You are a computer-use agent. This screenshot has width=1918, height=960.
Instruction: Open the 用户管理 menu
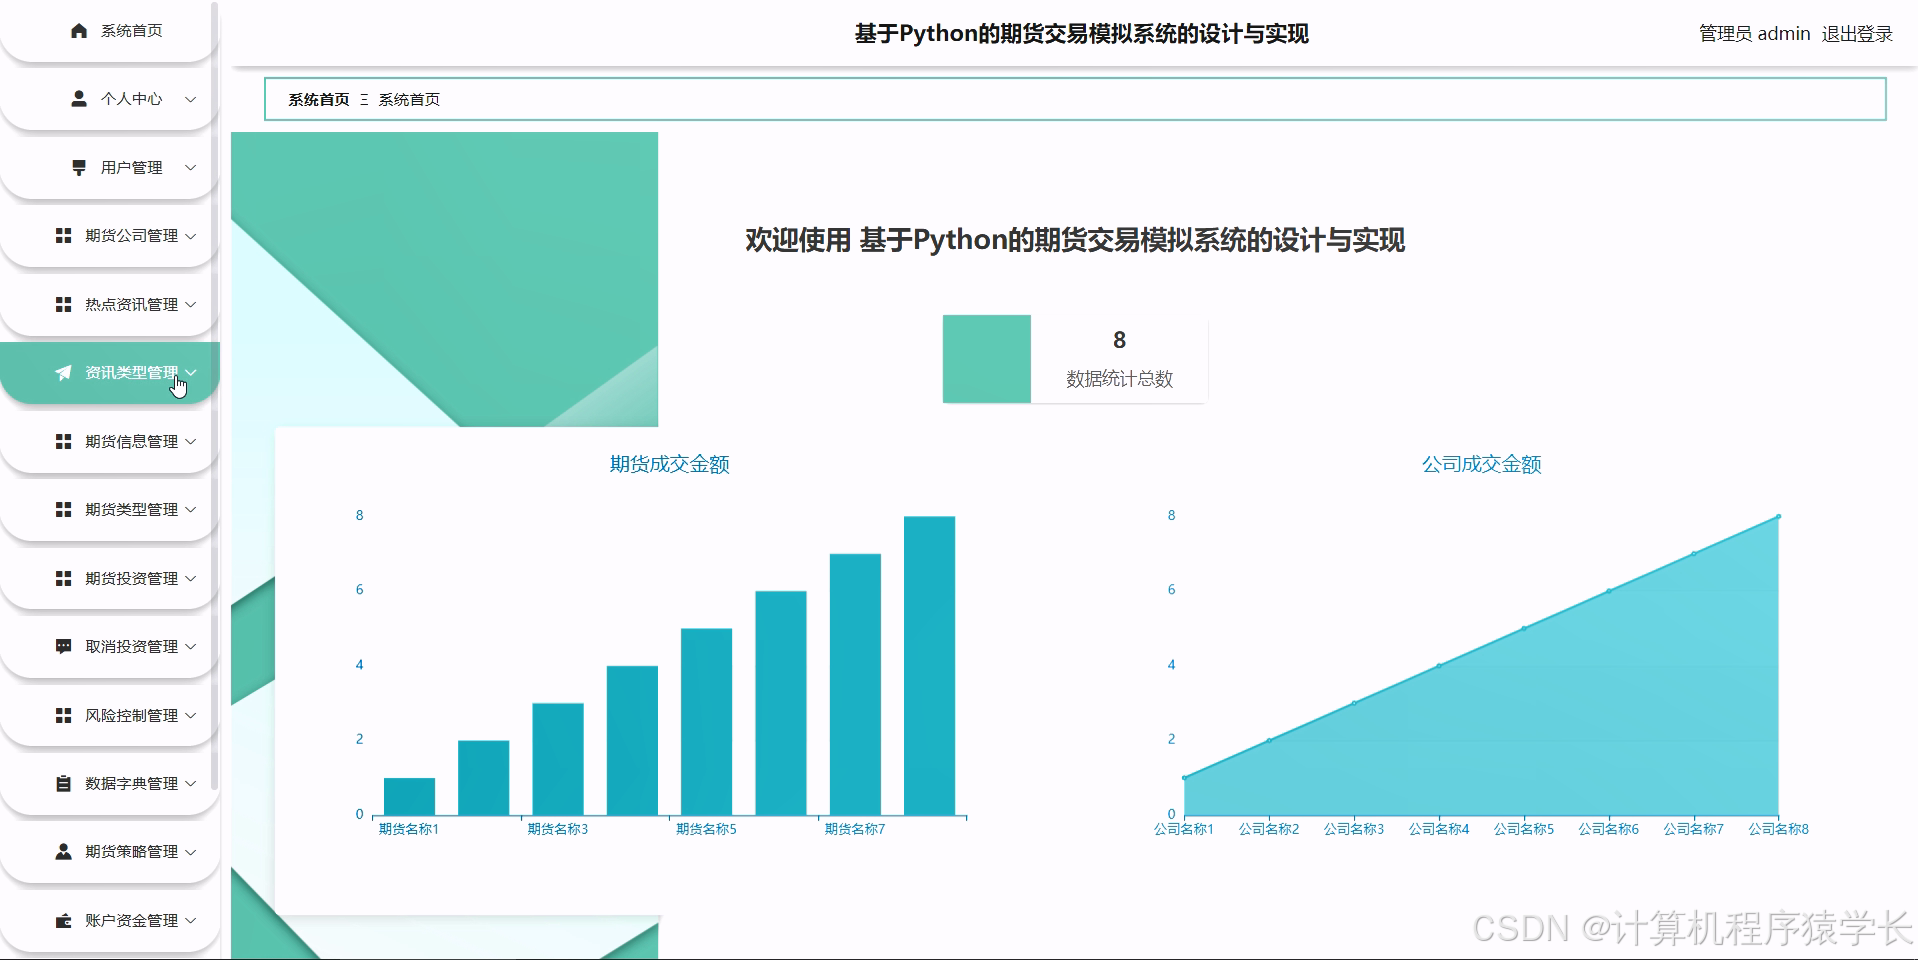[108, 168]
